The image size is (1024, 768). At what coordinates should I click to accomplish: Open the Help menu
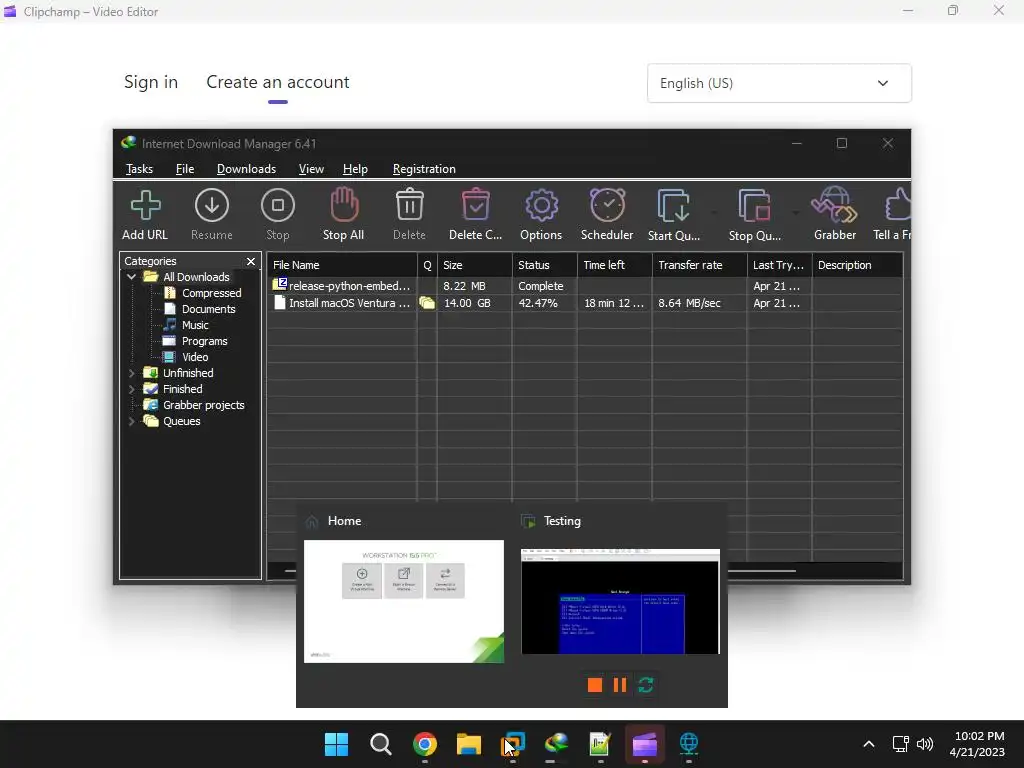coord(355,169)
